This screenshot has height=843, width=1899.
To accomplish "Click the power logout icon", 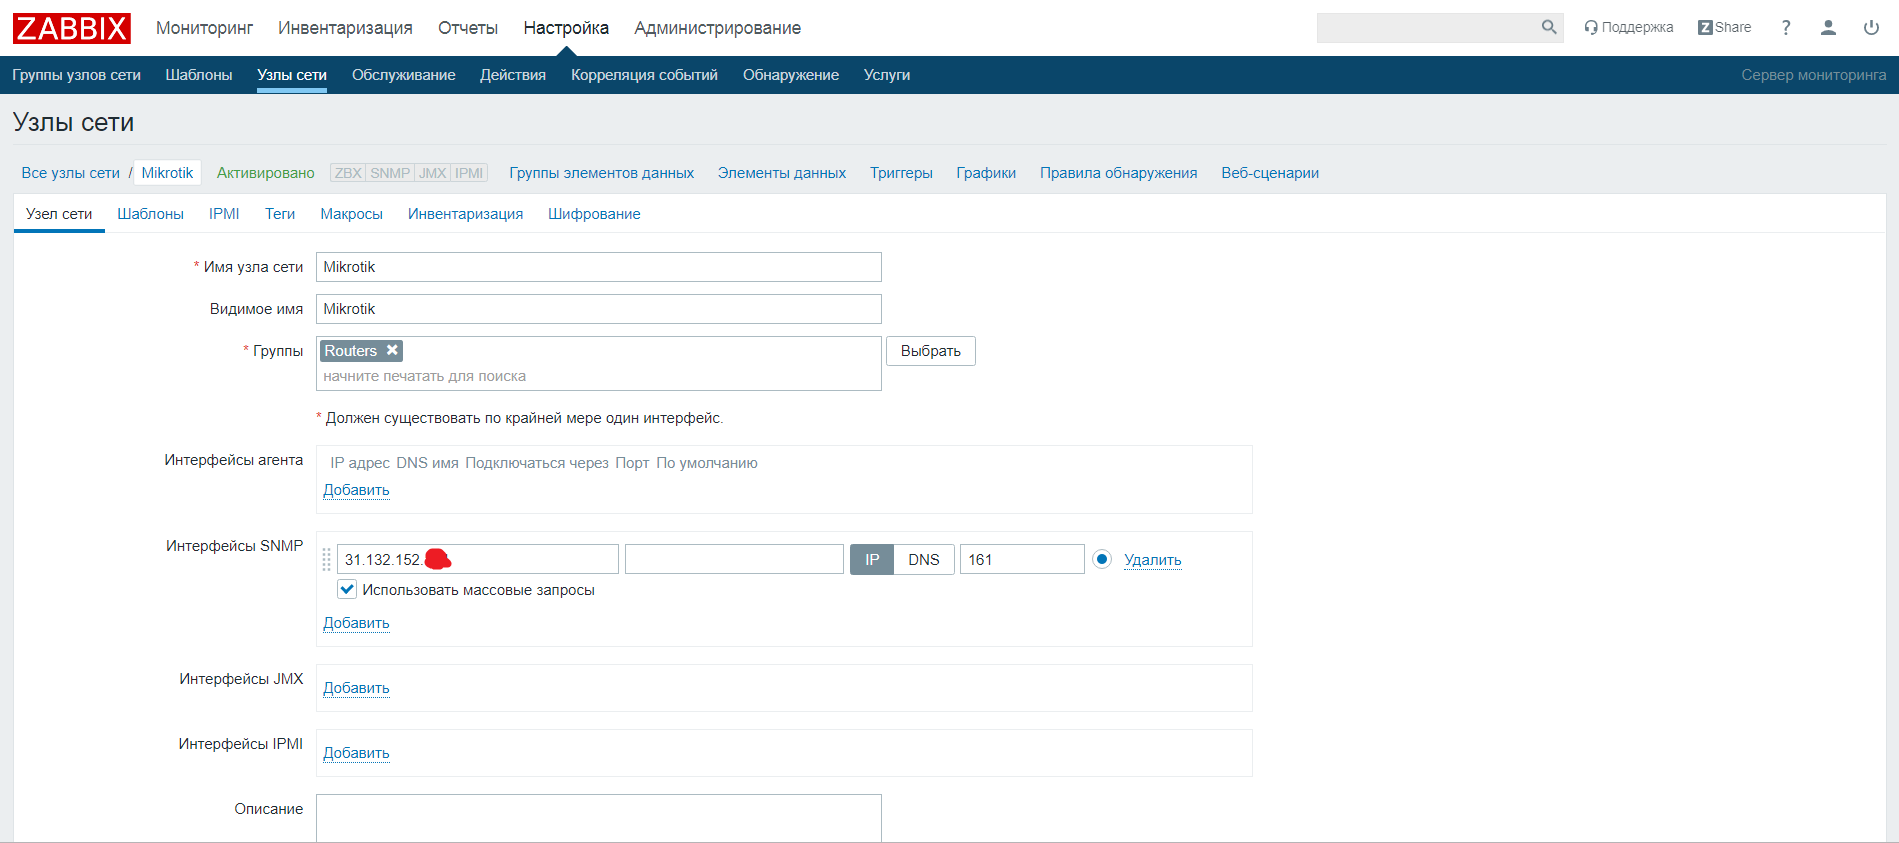I will click(x=1871, y=27).
